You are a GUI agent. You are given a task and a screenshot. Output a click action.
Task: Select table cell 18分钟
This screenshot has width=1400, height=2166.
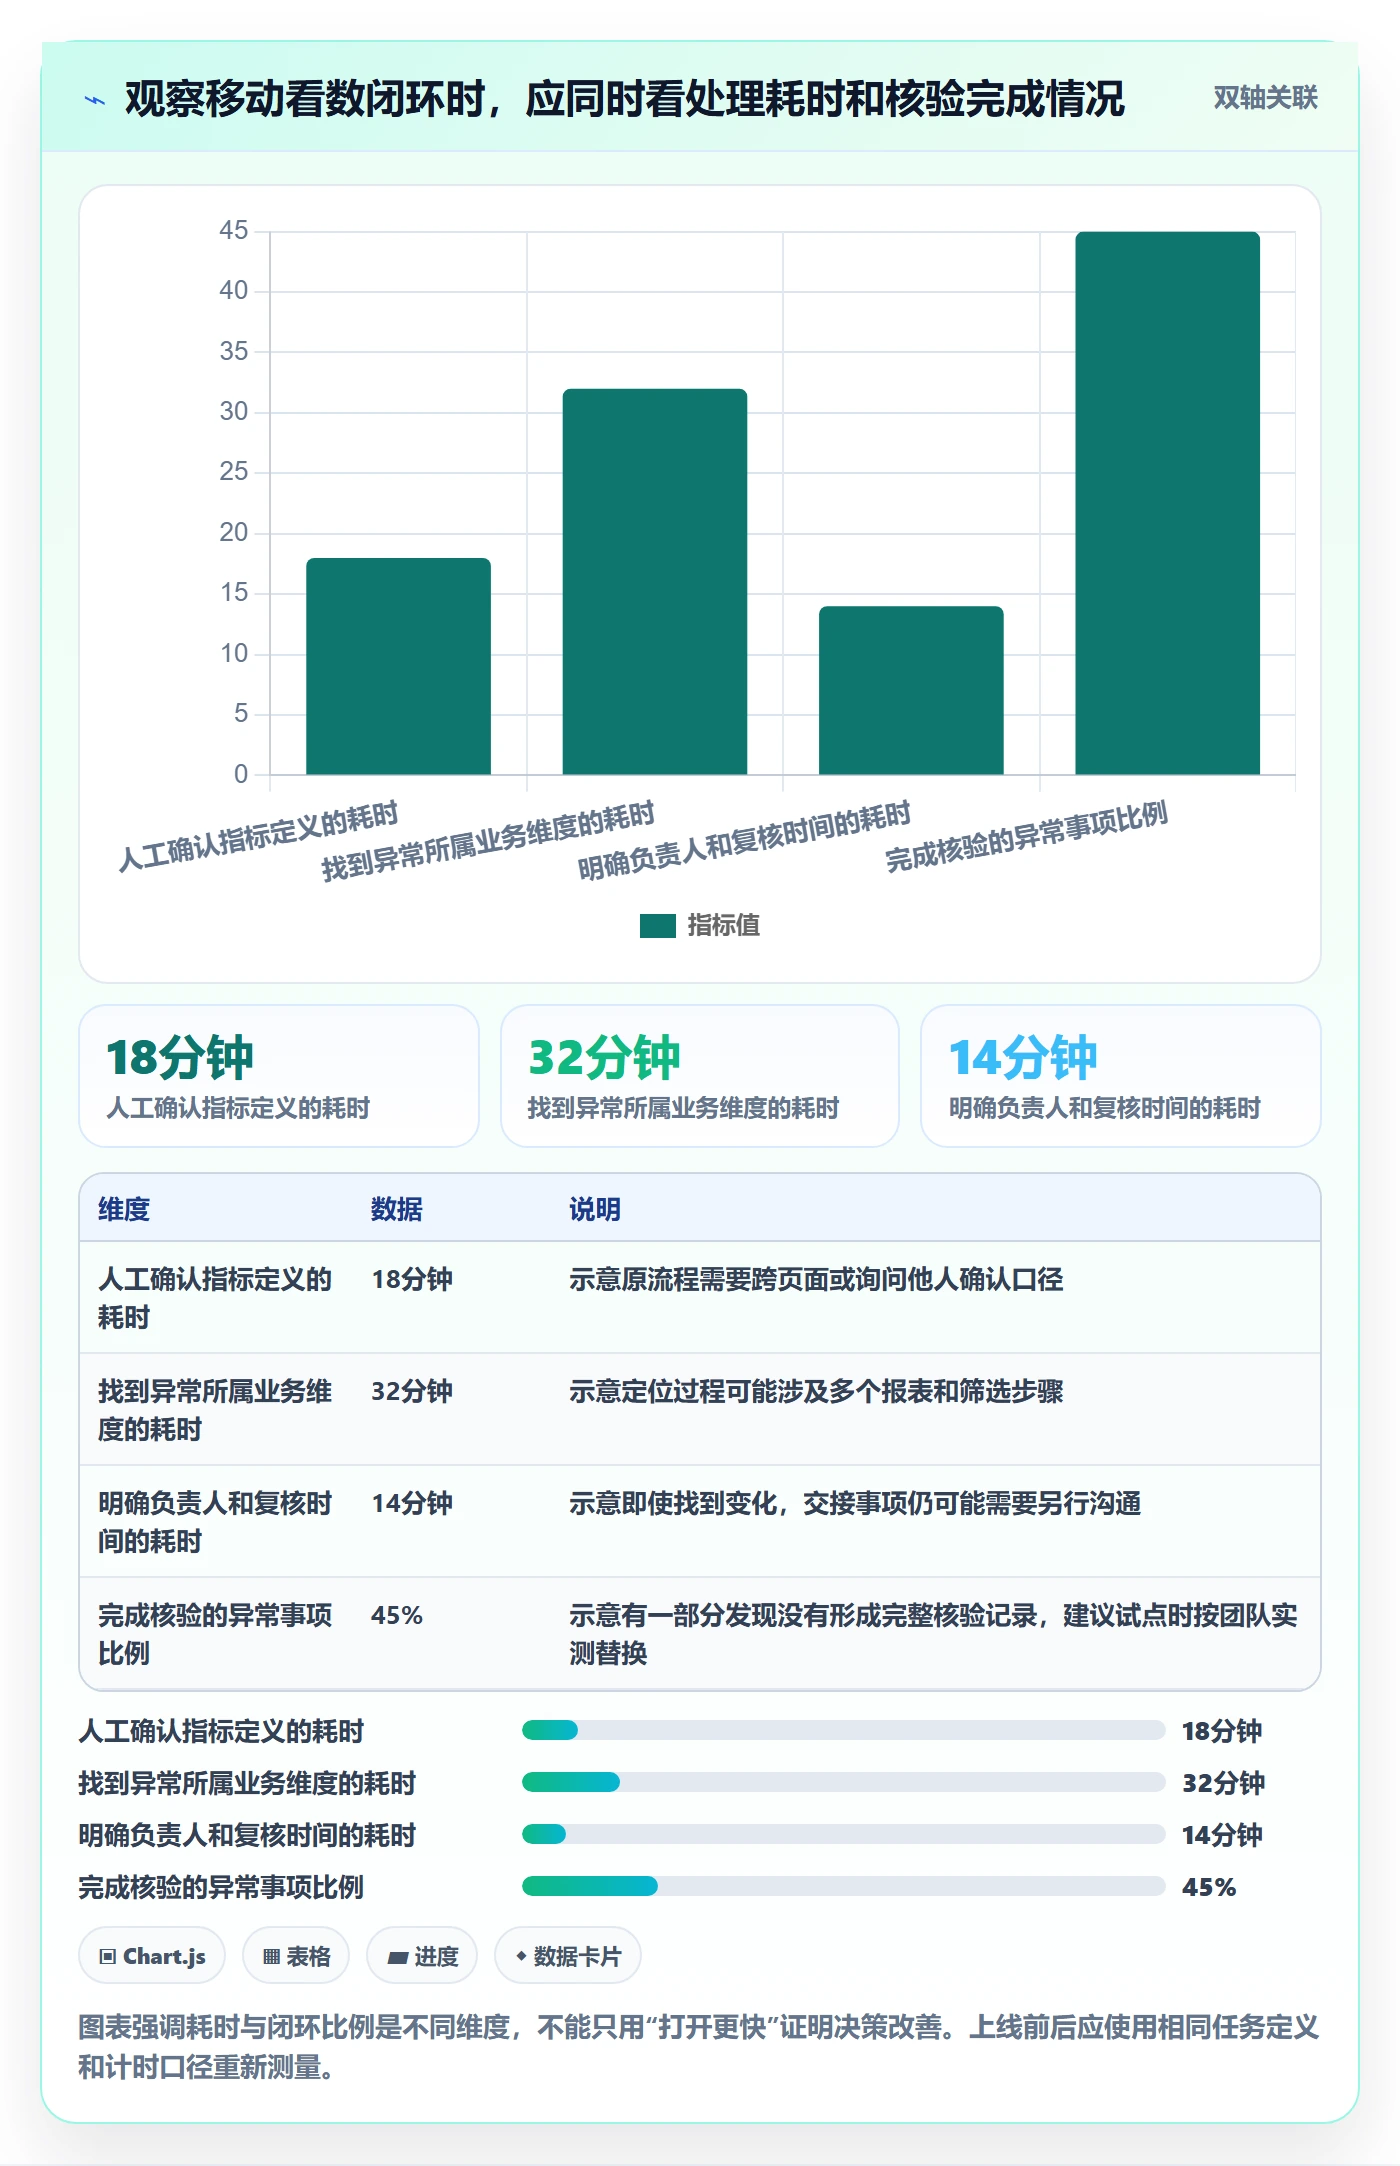pos(412,1279)
